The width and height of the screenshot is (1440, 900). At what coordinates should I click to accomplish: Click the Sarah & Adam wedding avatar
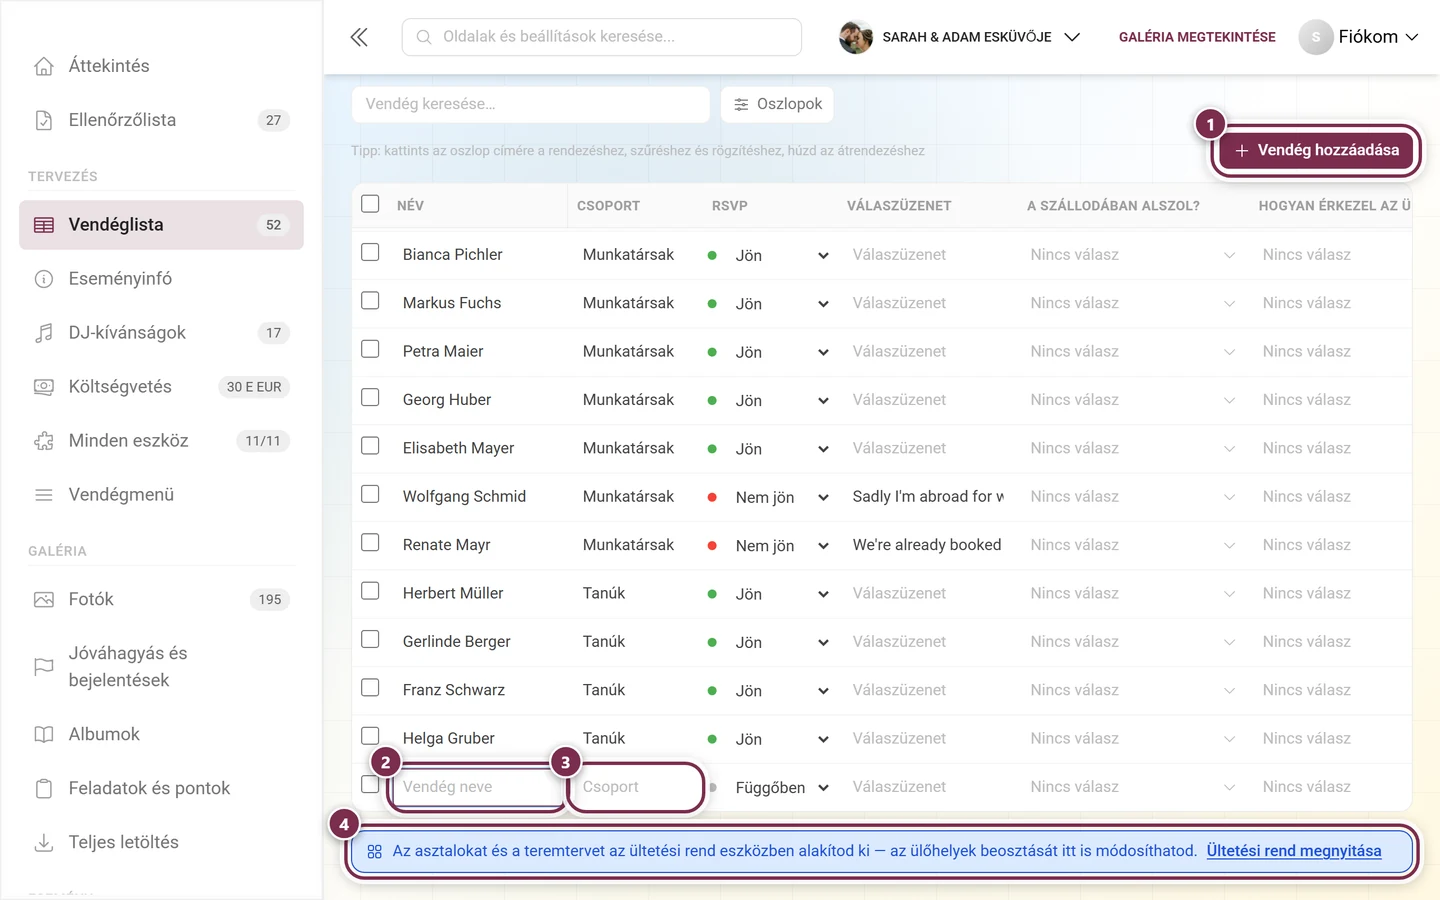coord(856,37)
